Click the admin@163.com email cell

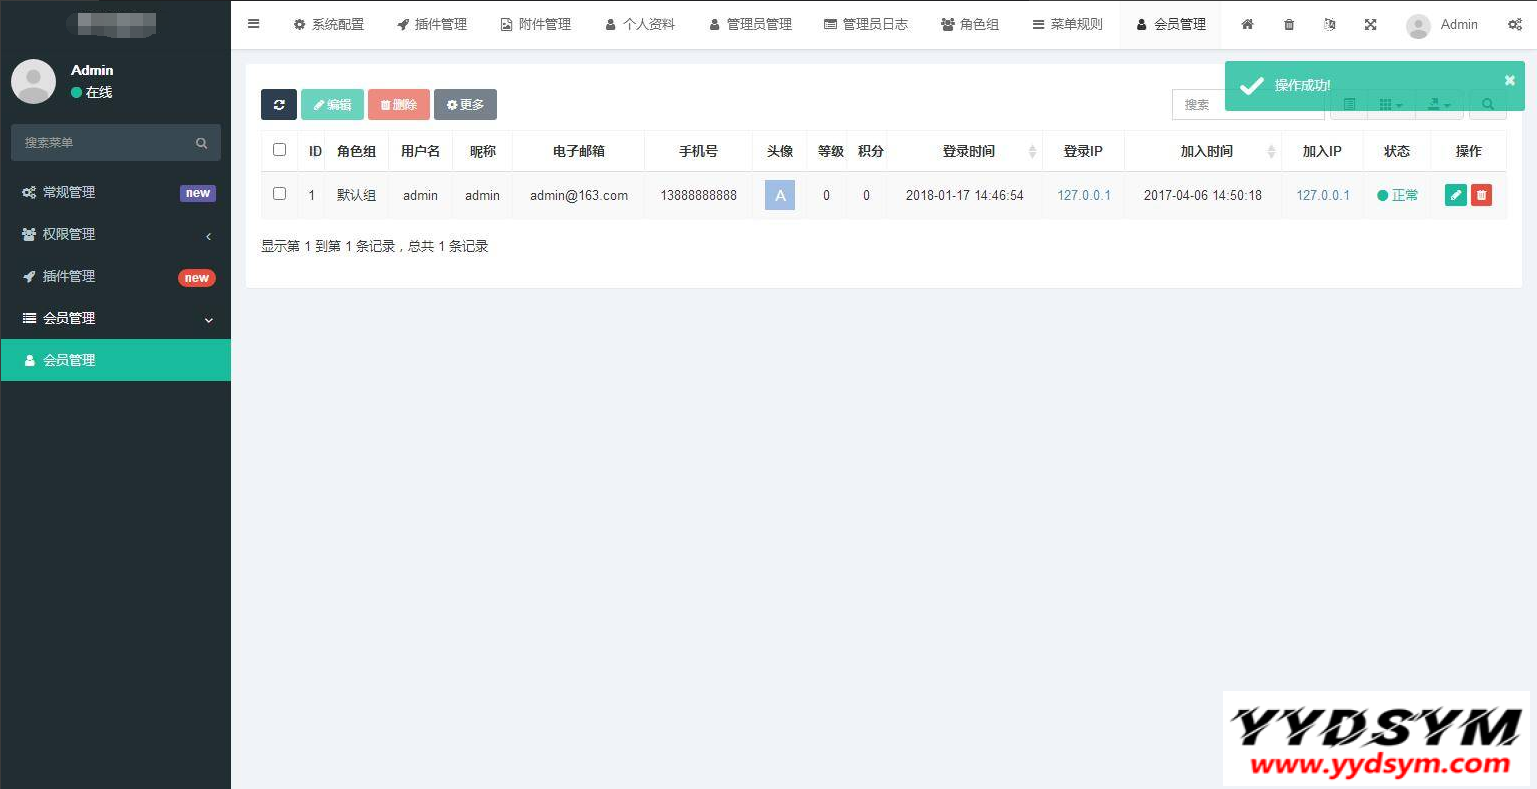[x=579, y=196]
